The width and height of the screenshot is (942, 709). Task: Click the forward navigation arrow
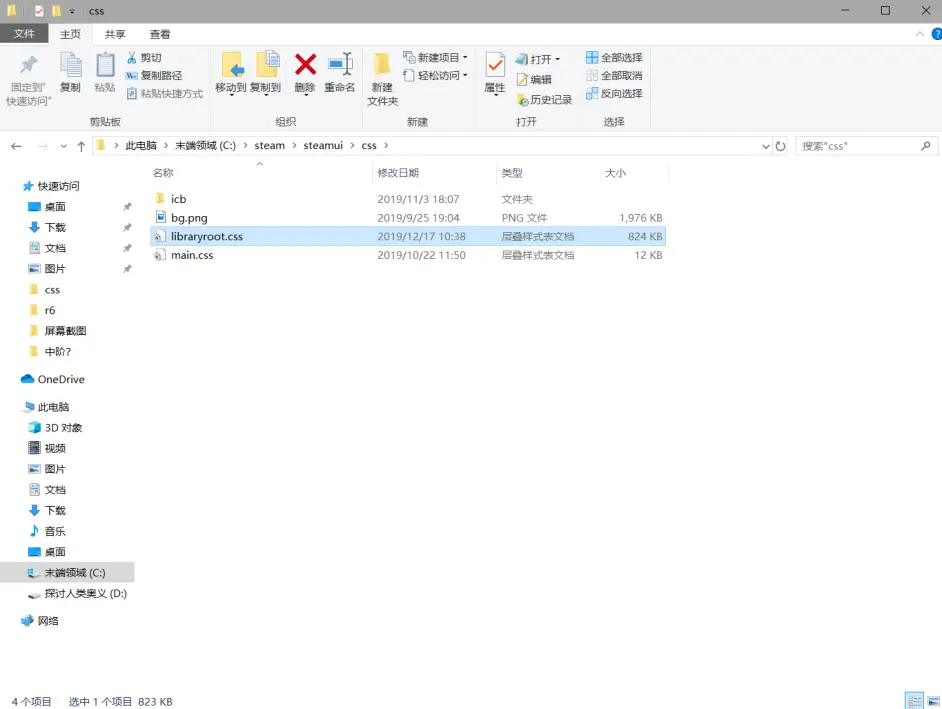point(43,146)
